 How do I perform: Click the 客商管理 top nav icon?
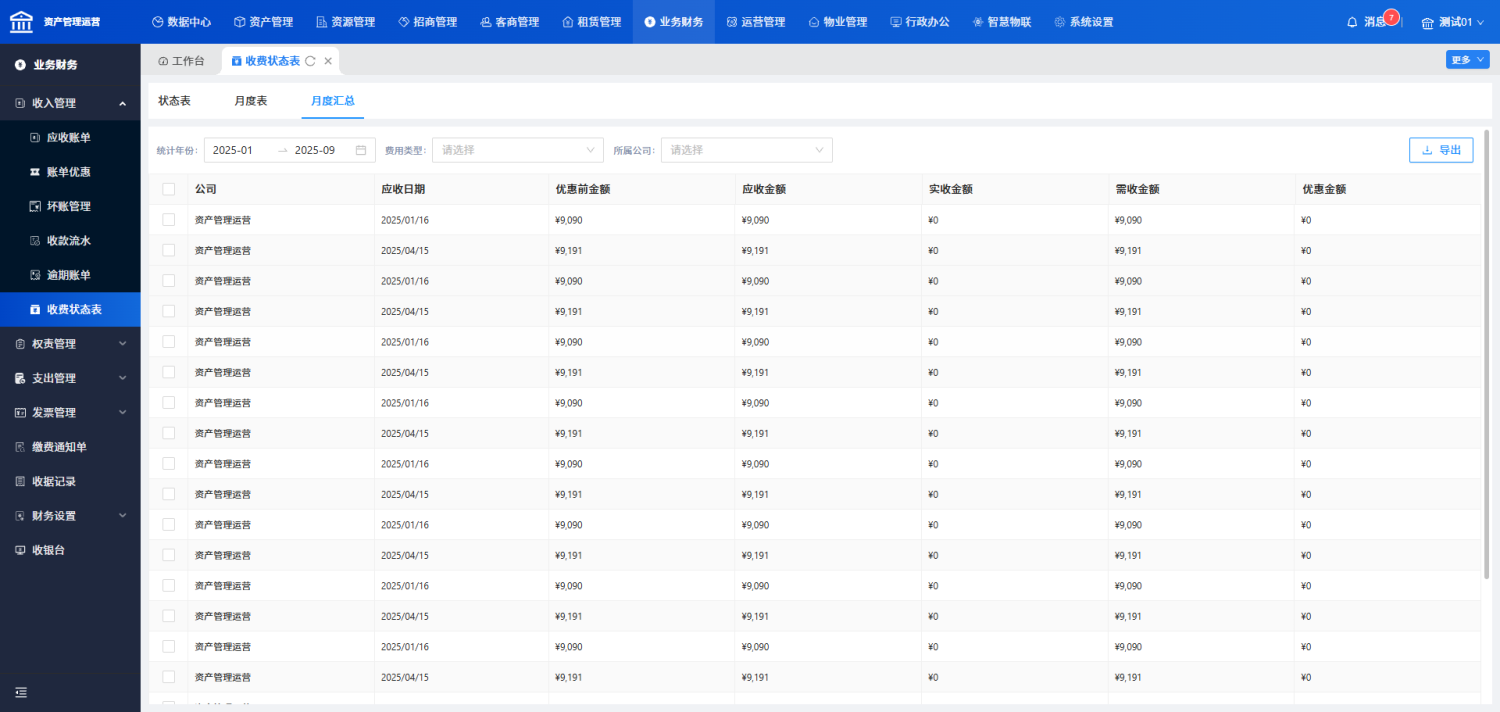[x=485, y=21]
